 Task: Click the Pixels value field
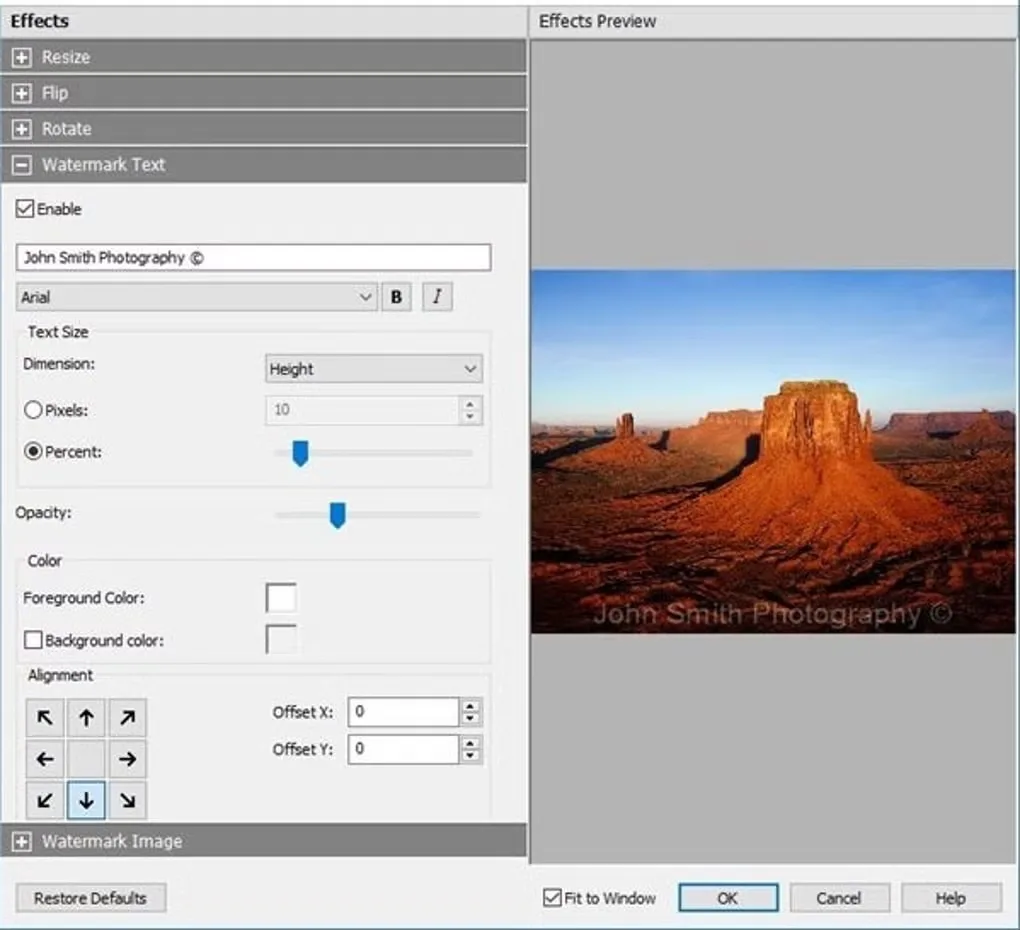pos(362,410)
